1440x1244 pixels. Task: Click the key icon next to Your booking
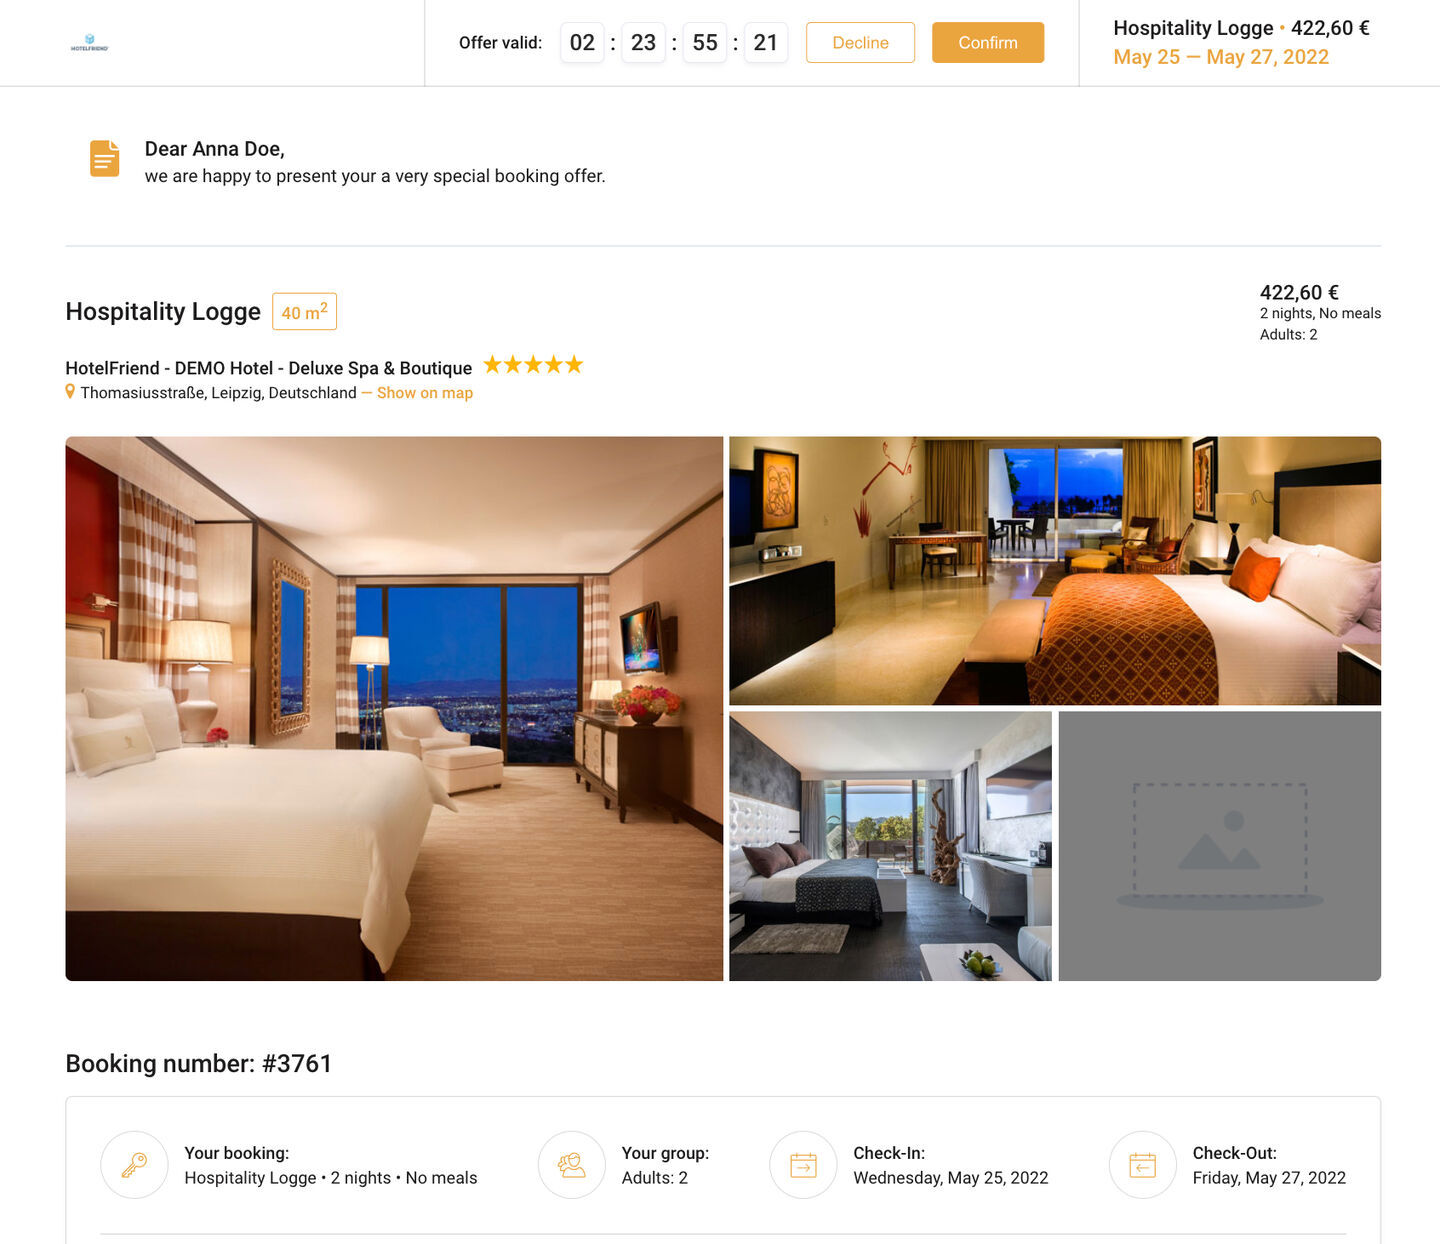click(134, 1165)
